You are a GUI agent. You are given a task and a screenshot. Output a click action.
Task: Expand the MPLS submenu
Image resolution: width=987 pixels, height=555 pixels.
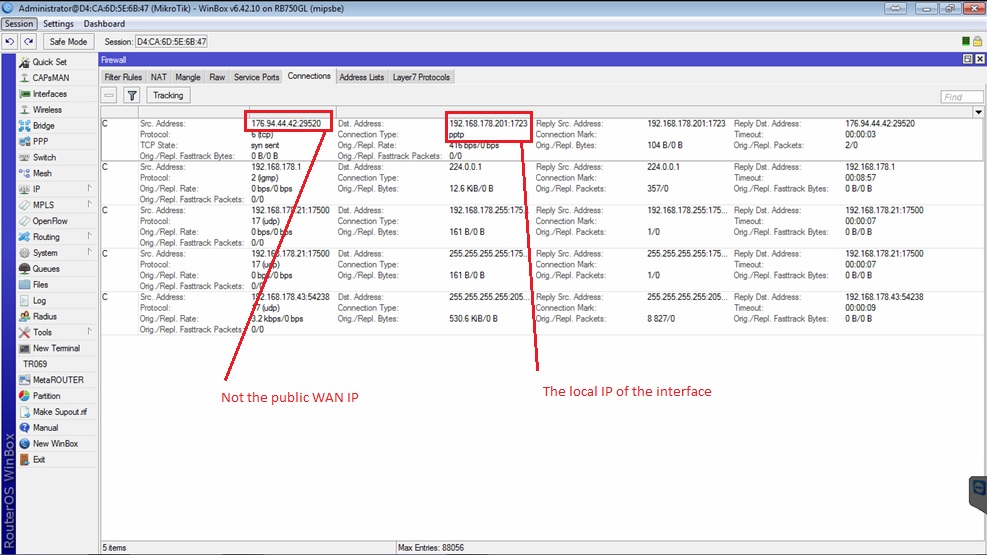coord(89,205)
